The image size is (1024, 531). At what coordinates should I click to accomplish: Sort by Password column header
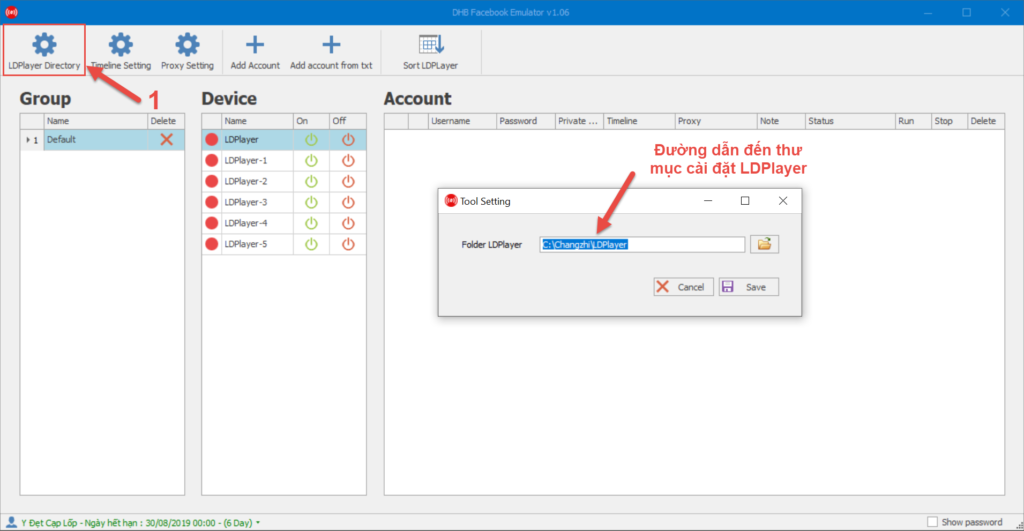click(526, 121)
